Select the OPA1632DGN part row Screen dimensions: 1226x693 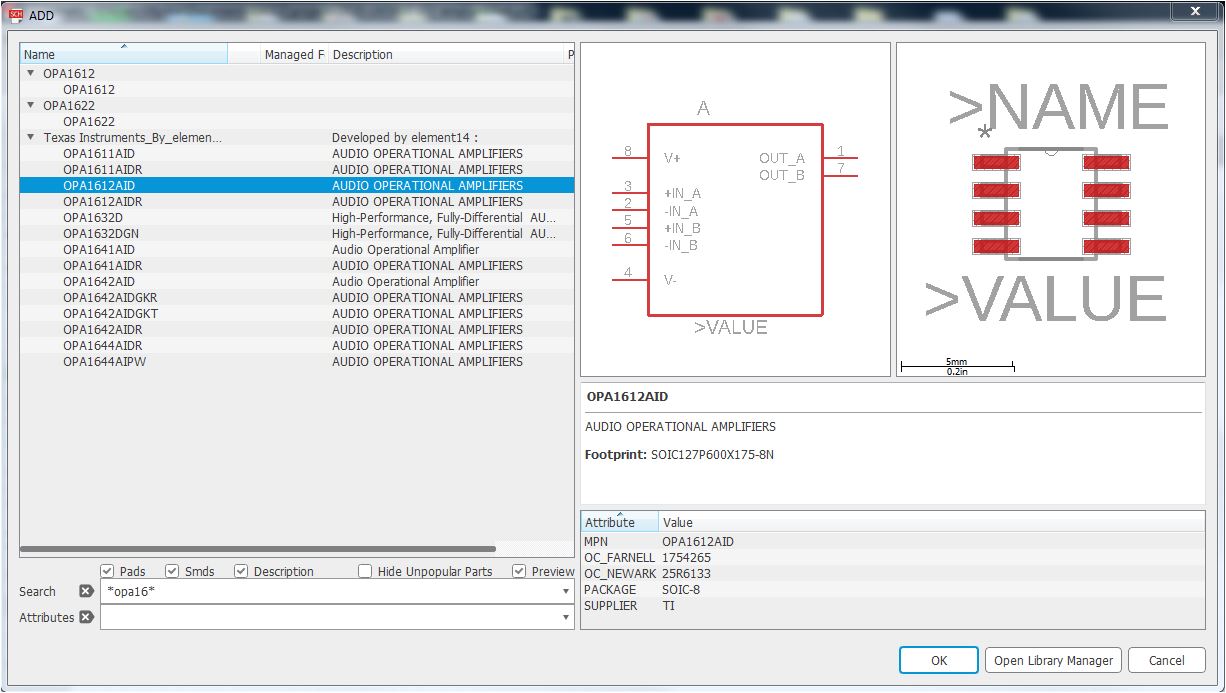point(297,233)
